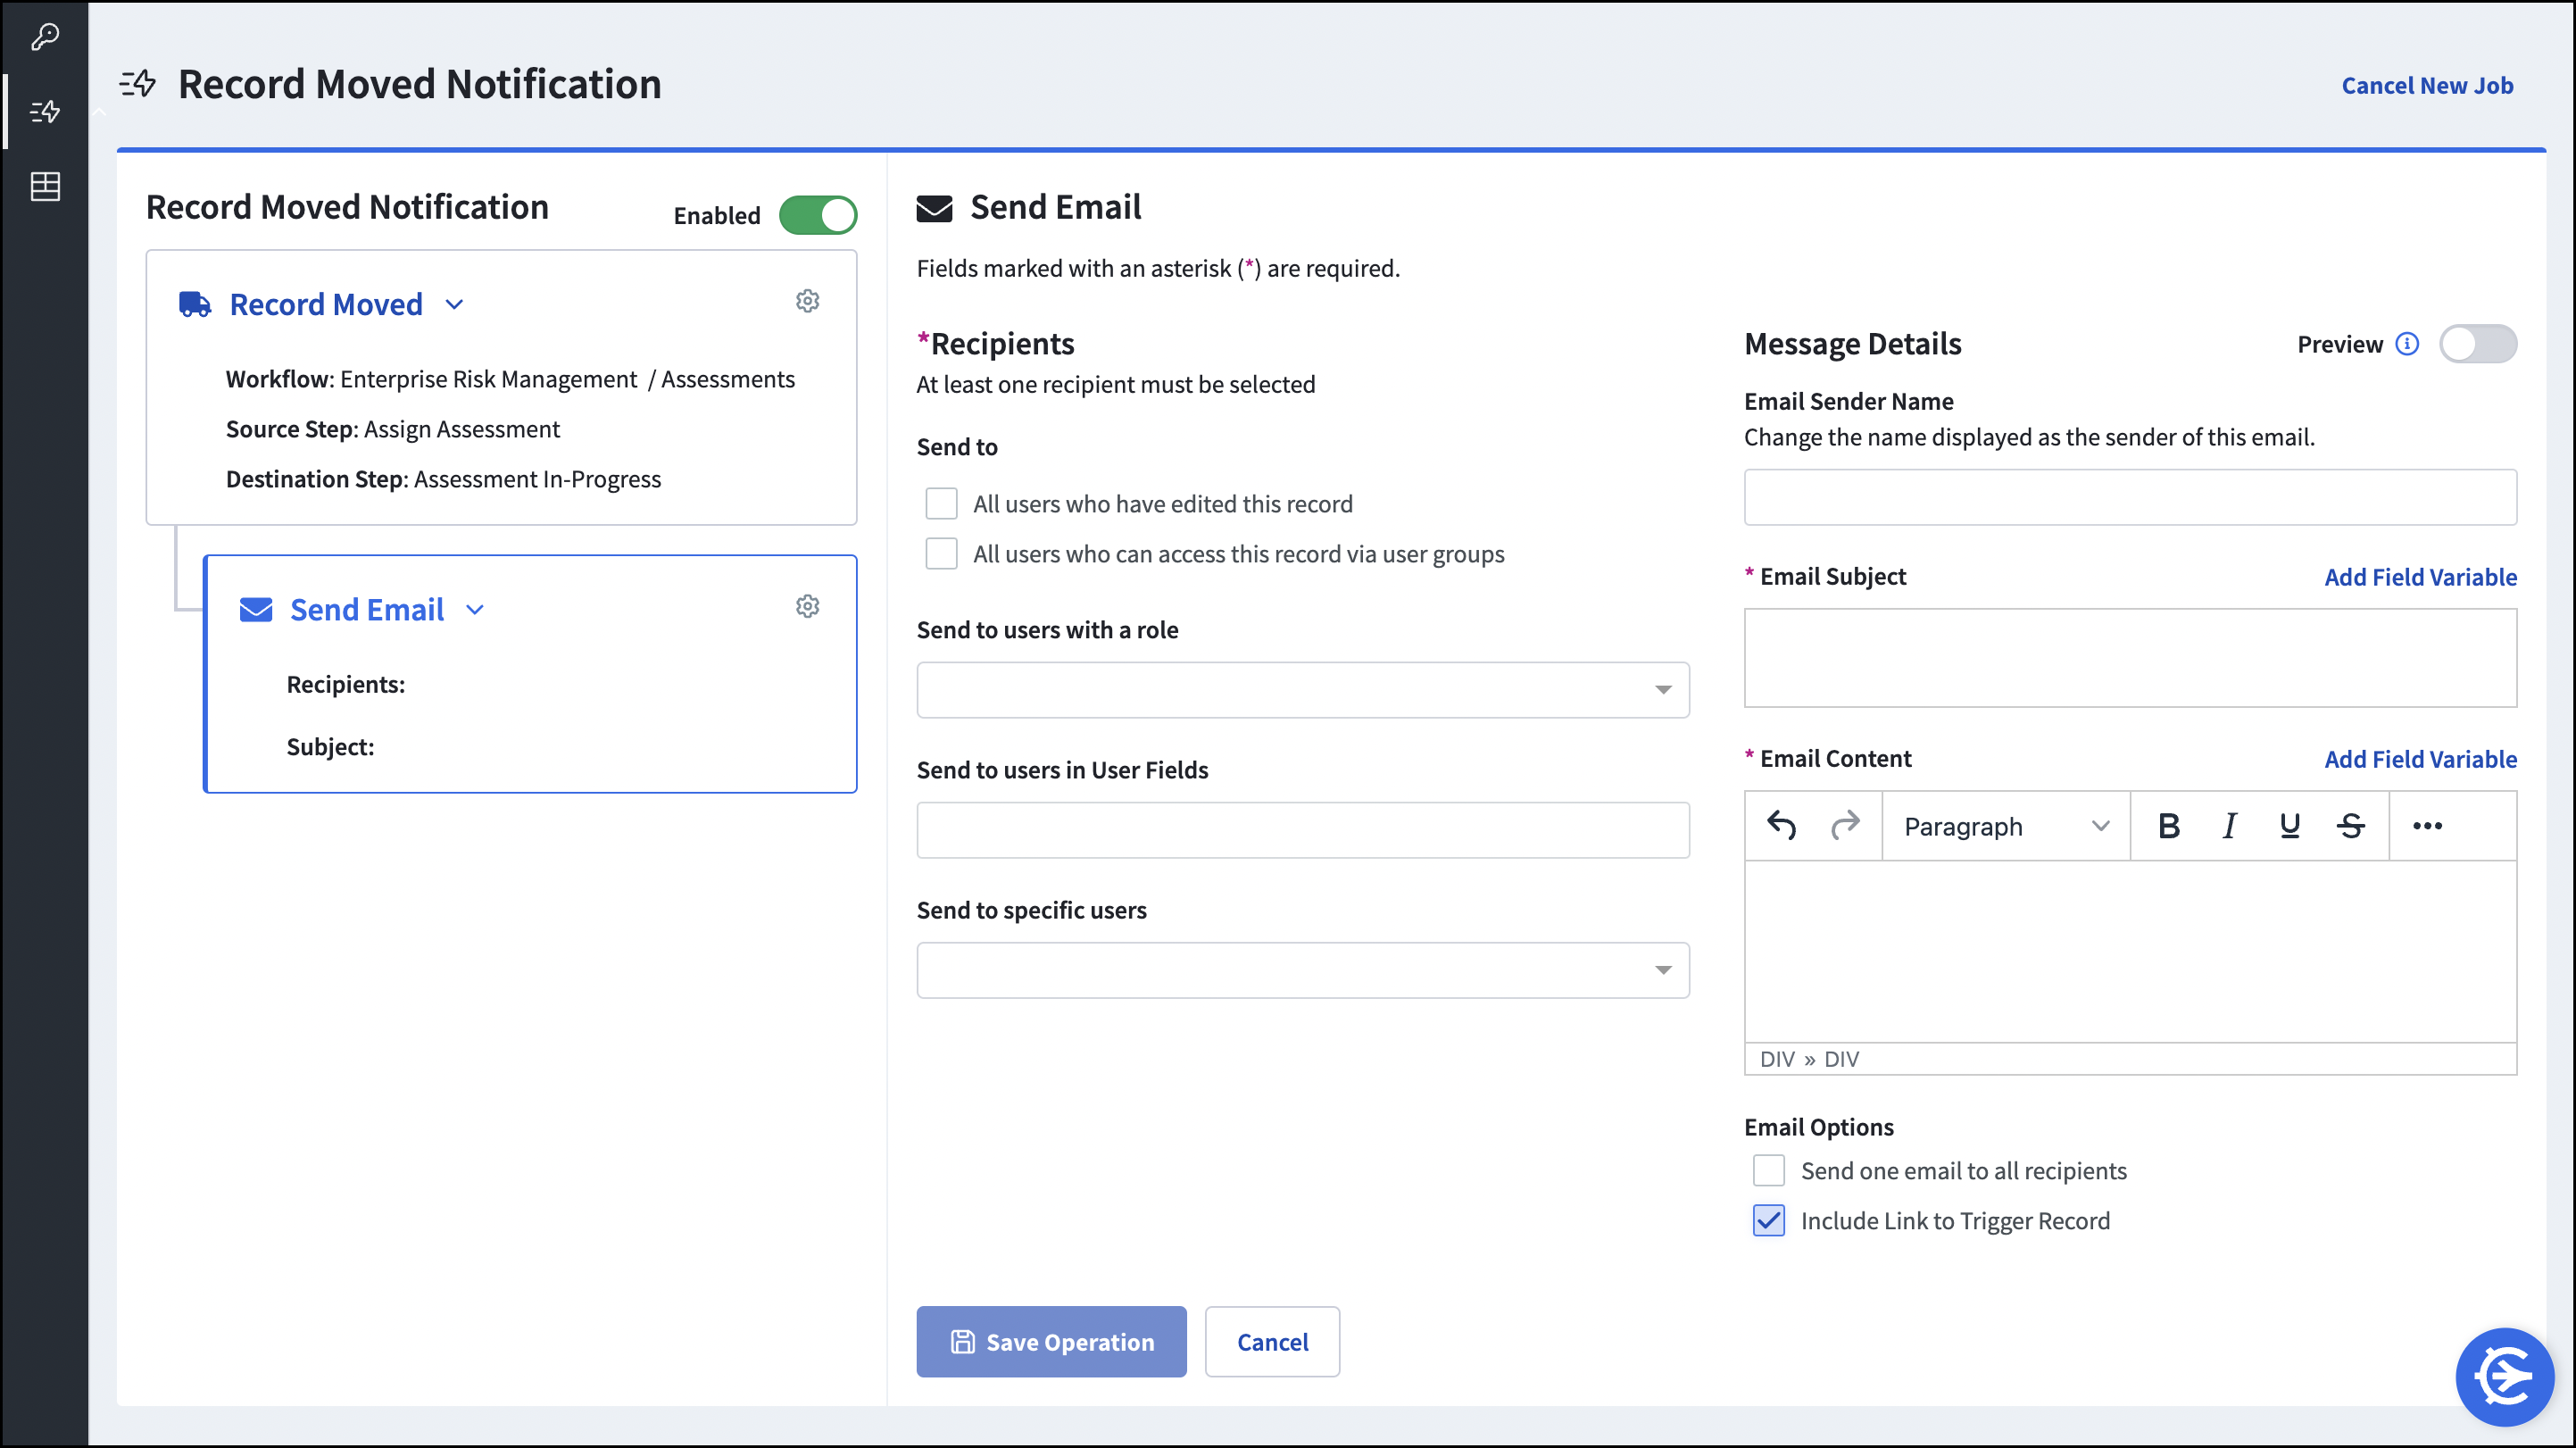Open the key icon in sidebar
The height and width of the screenshot is (1448, 2576).
(x=45, y=37)
